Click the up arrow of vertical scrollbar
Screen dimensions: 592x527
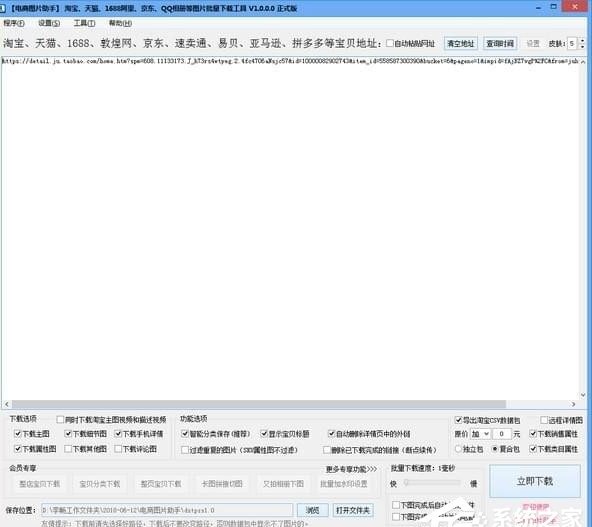(x=583, y=61)
